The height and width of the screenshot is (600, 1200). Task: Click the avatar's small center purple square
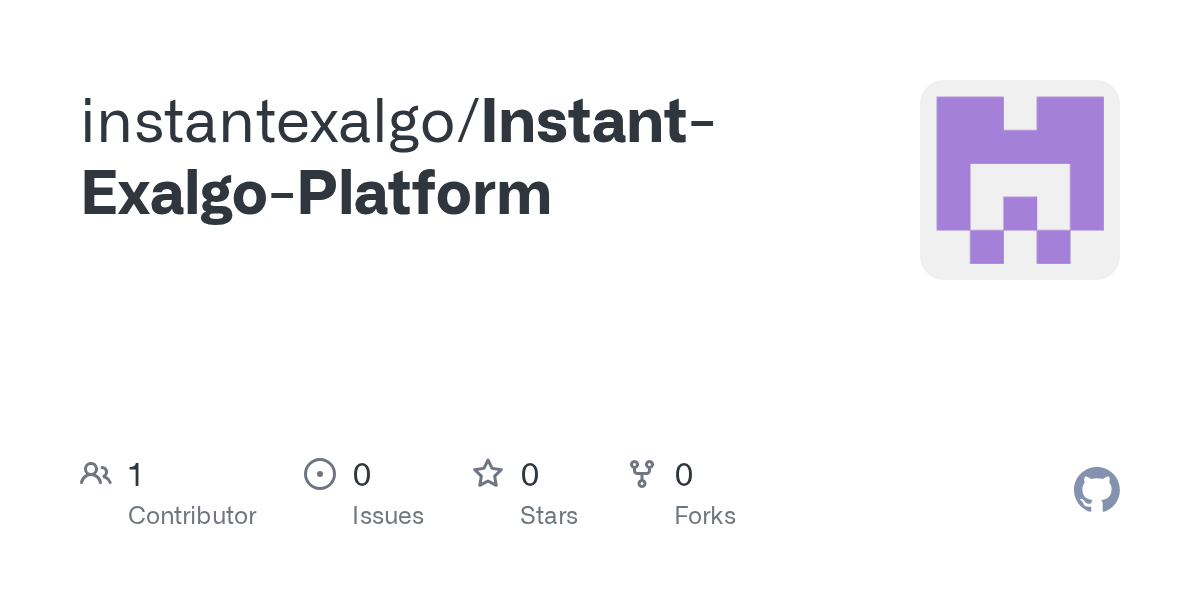click(1019, 212)
